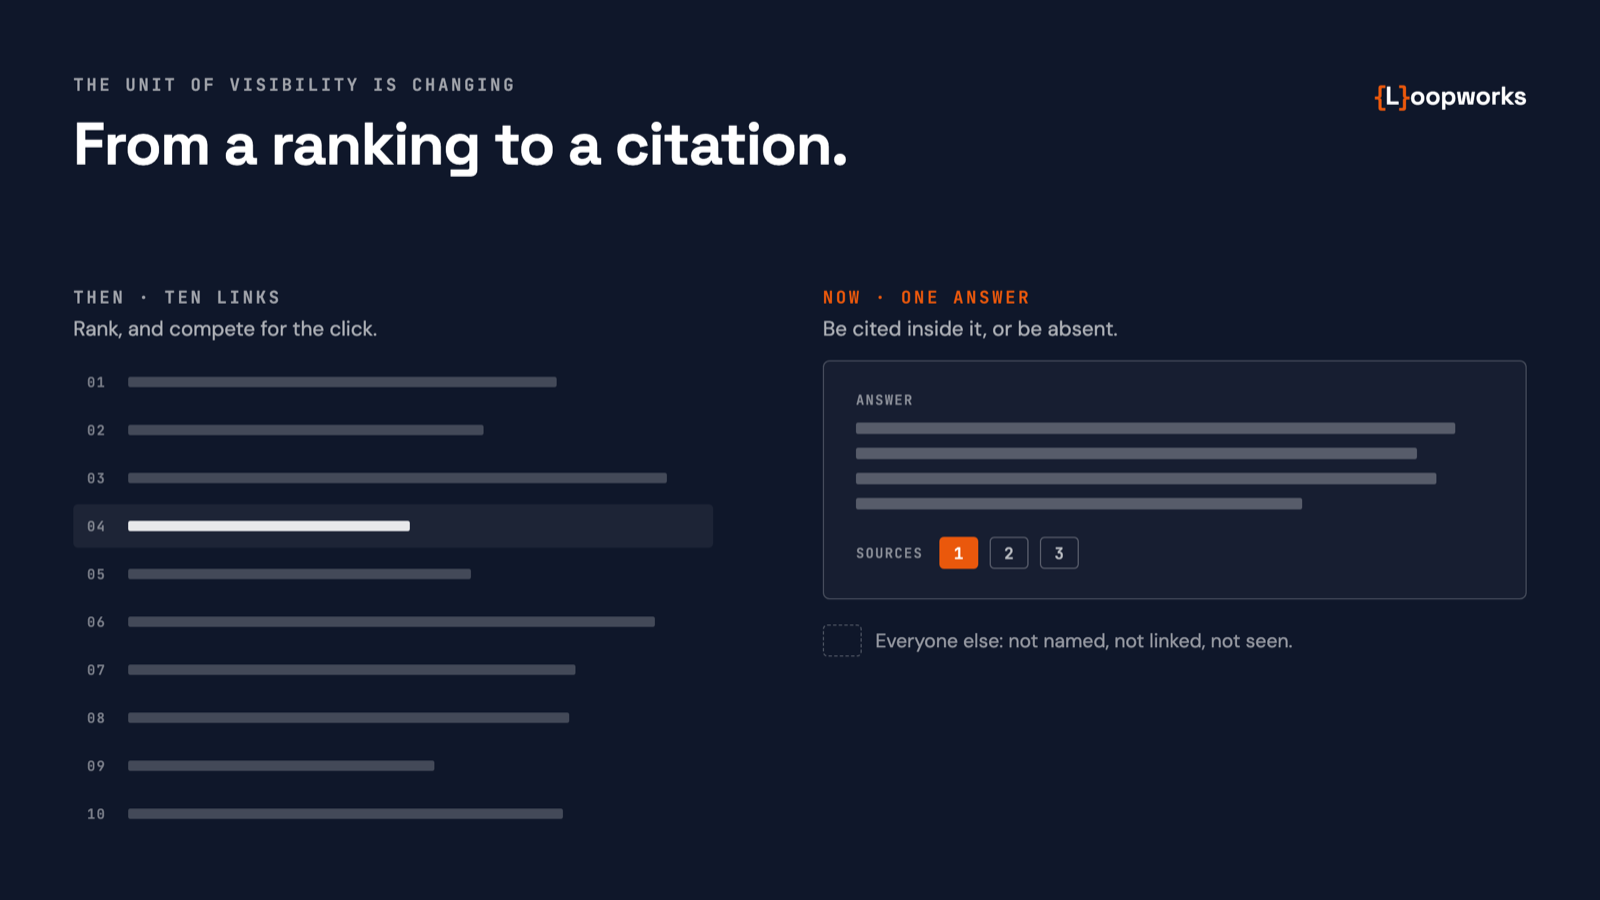The width and height of the screenshot is (1600, 900).
Task: Select source badge 3
Action: pyautogui.click(x=1059, y=553)
